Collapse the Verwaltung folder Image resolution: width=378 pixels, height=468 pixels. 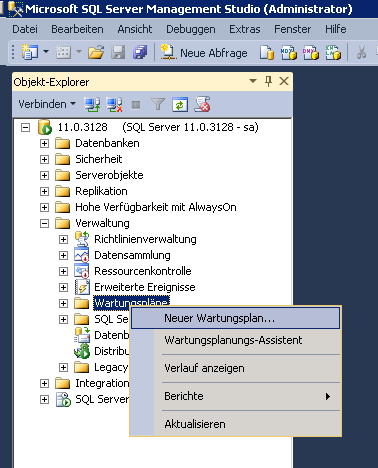click(x=44, y=223)
